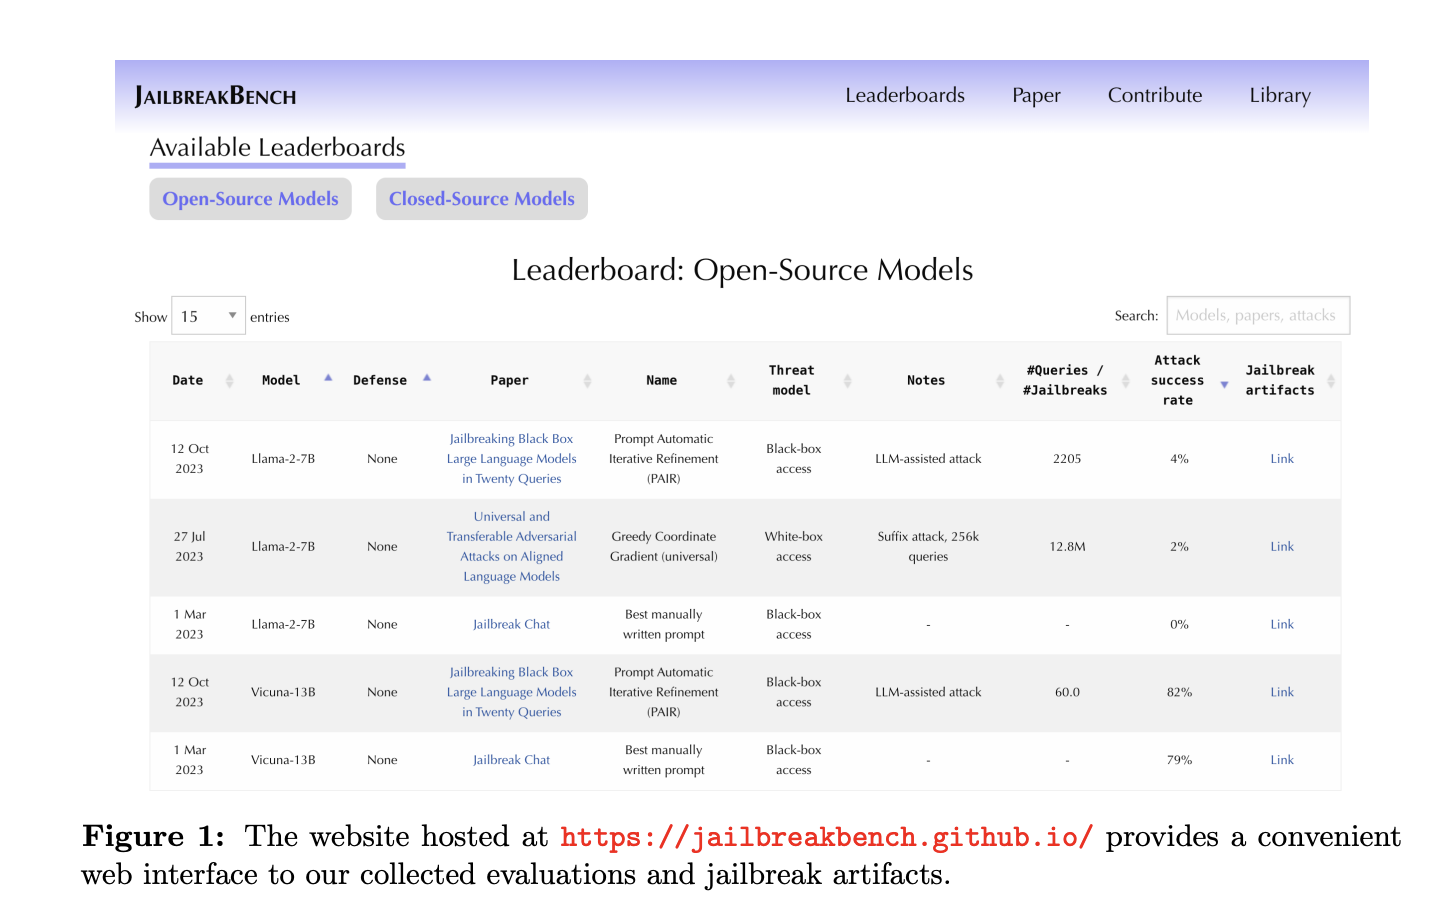Screen dimensions: 1452x924
Task: Toggle the Defense column sort order
Action: pyautogui.click(x=426, y=378)
